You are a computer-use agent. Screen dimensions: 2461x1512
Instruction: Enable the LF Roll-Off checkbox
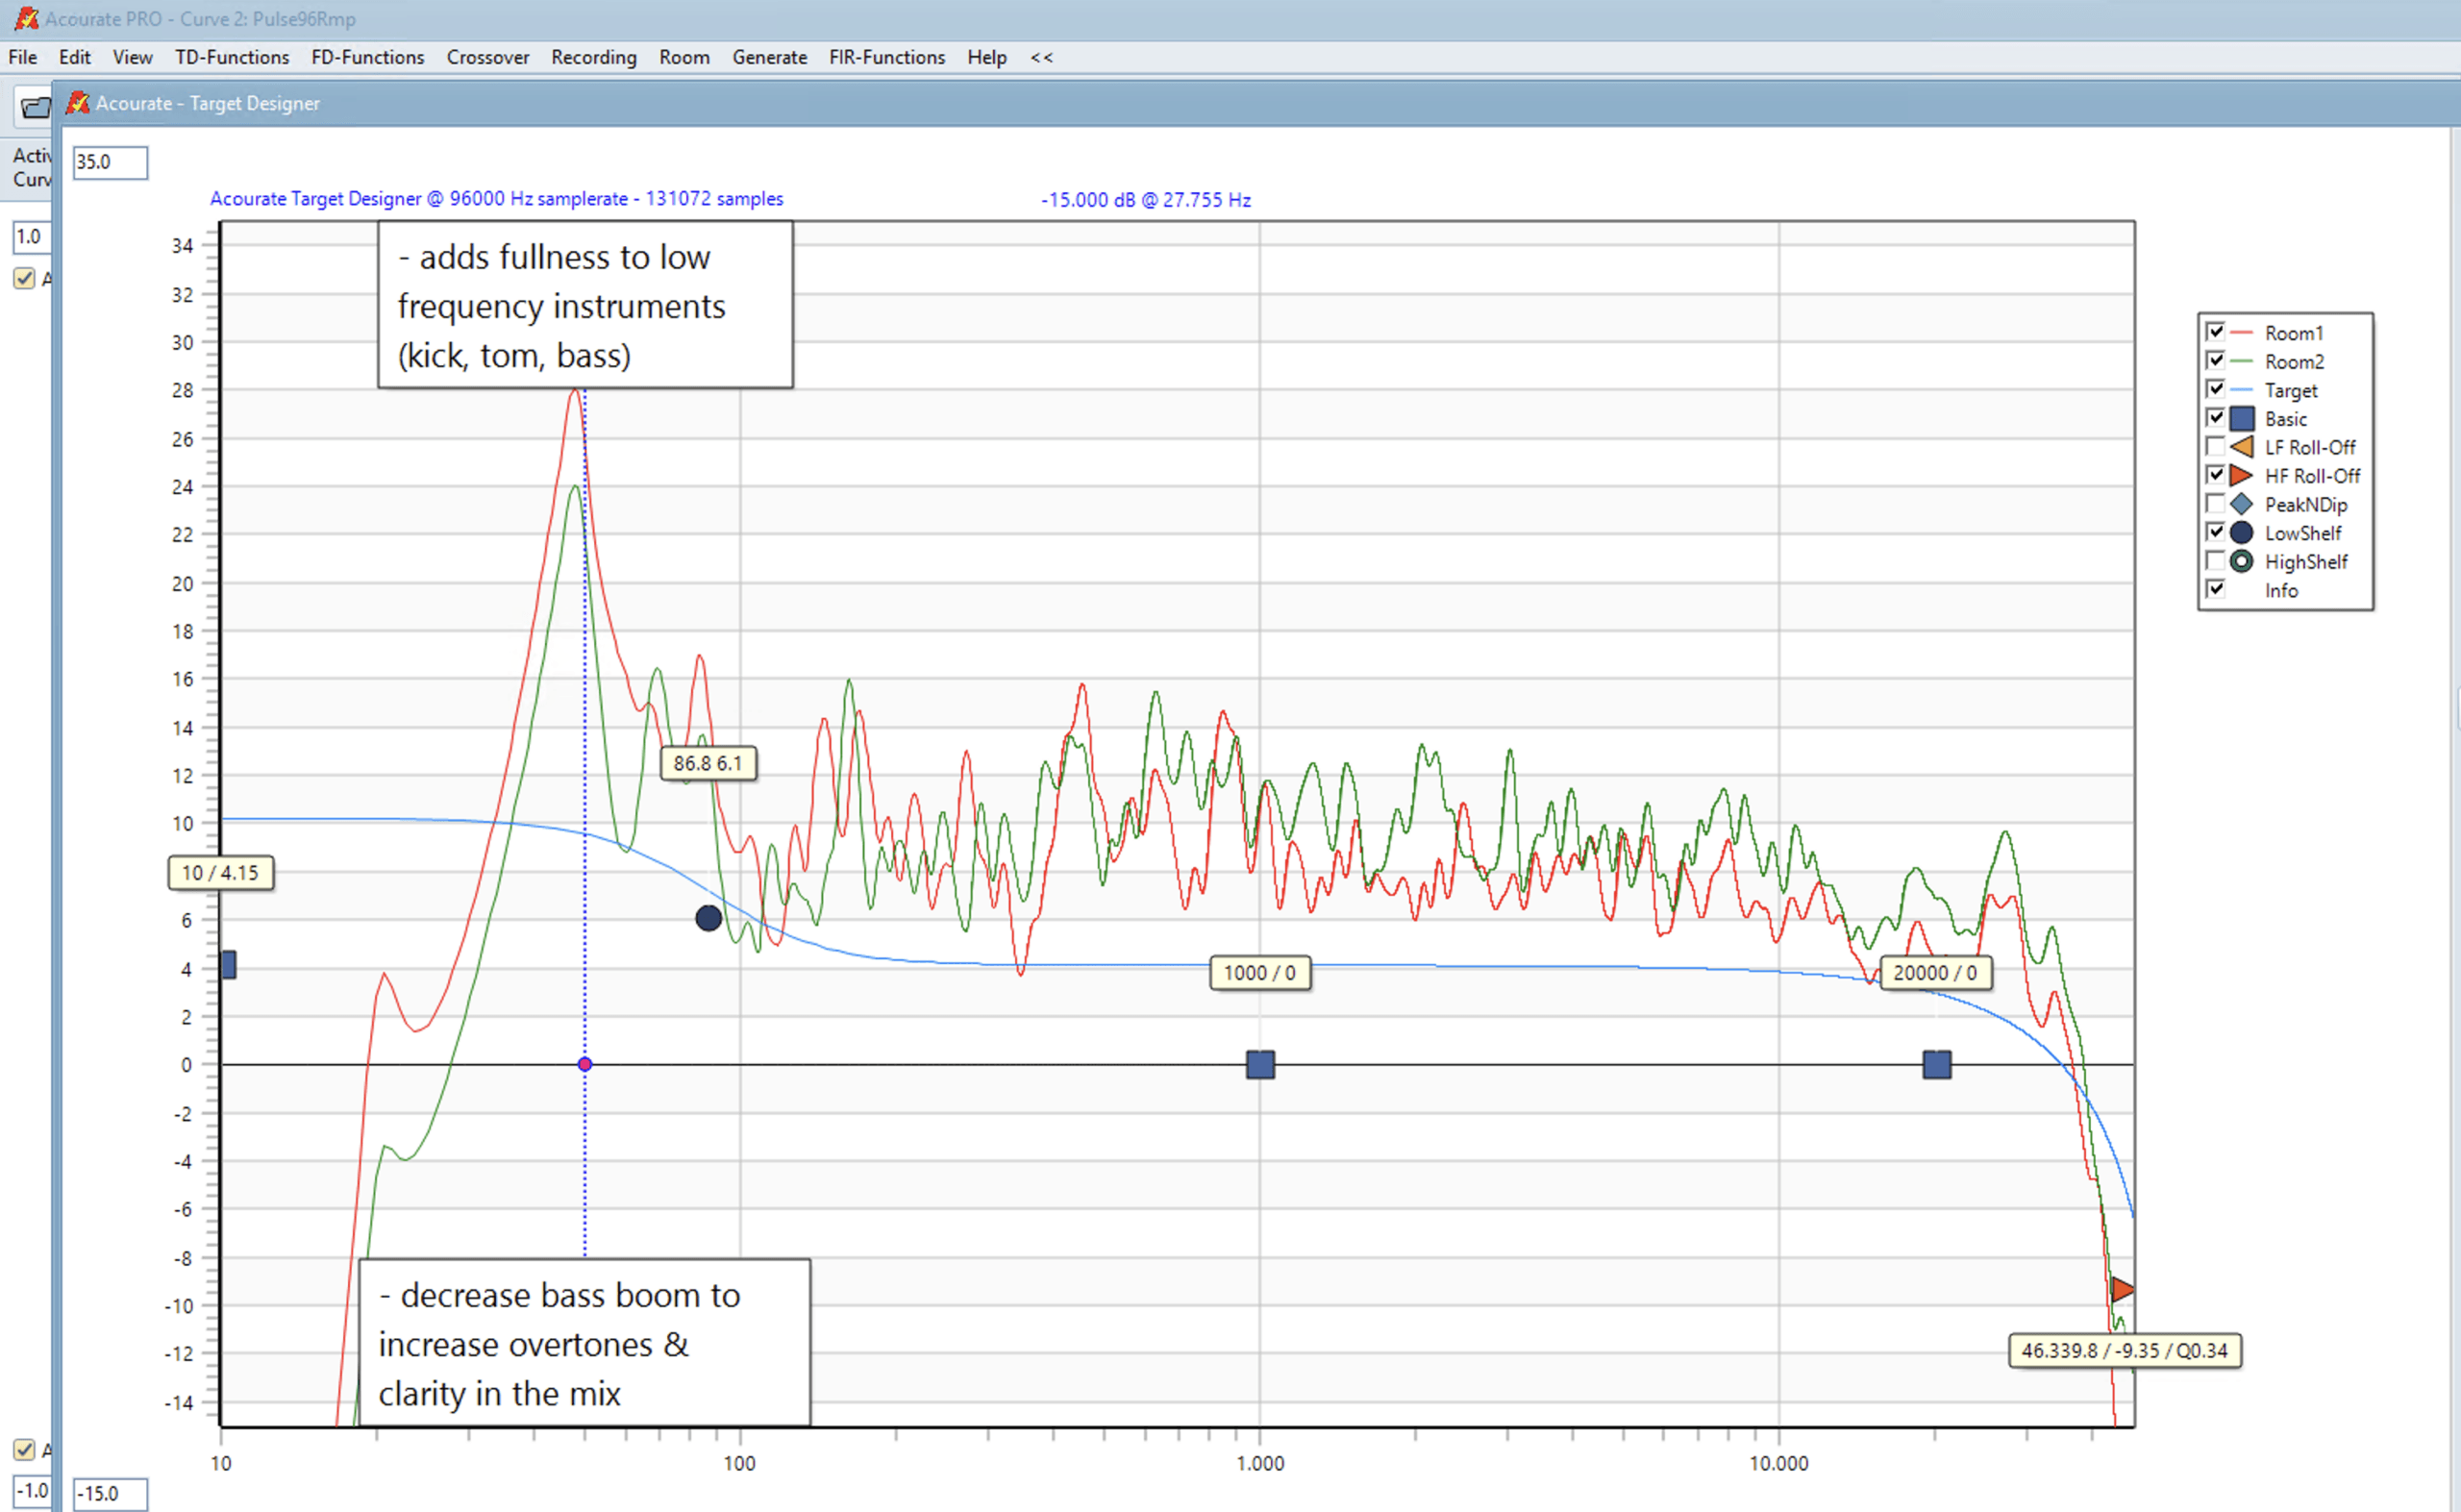pyautogui.click(x=2215, y=446)
